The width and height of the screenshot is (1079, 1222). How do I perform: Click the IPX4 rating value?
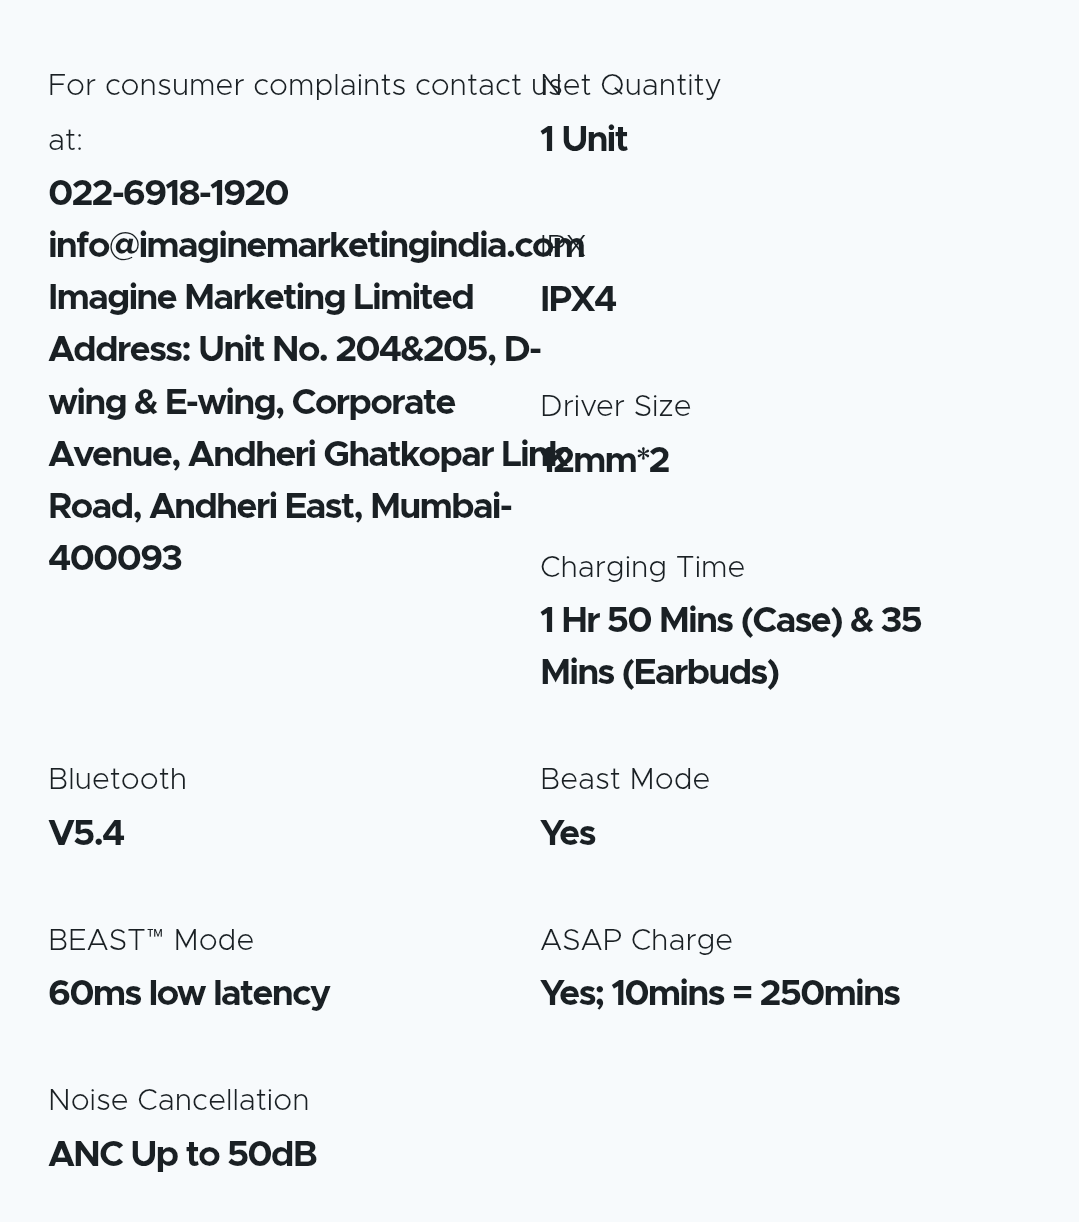(x=578, y=300)
